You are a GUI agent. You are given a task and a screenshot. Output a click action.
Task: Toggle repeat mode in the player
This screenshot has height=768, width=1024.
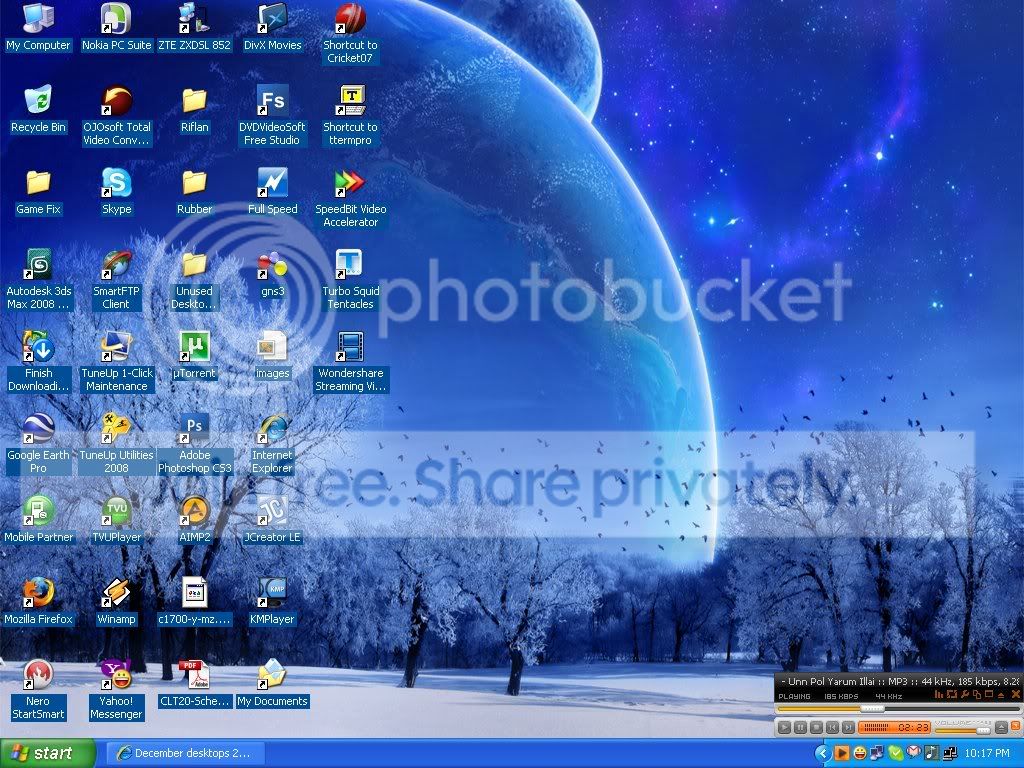pos(952,694)
